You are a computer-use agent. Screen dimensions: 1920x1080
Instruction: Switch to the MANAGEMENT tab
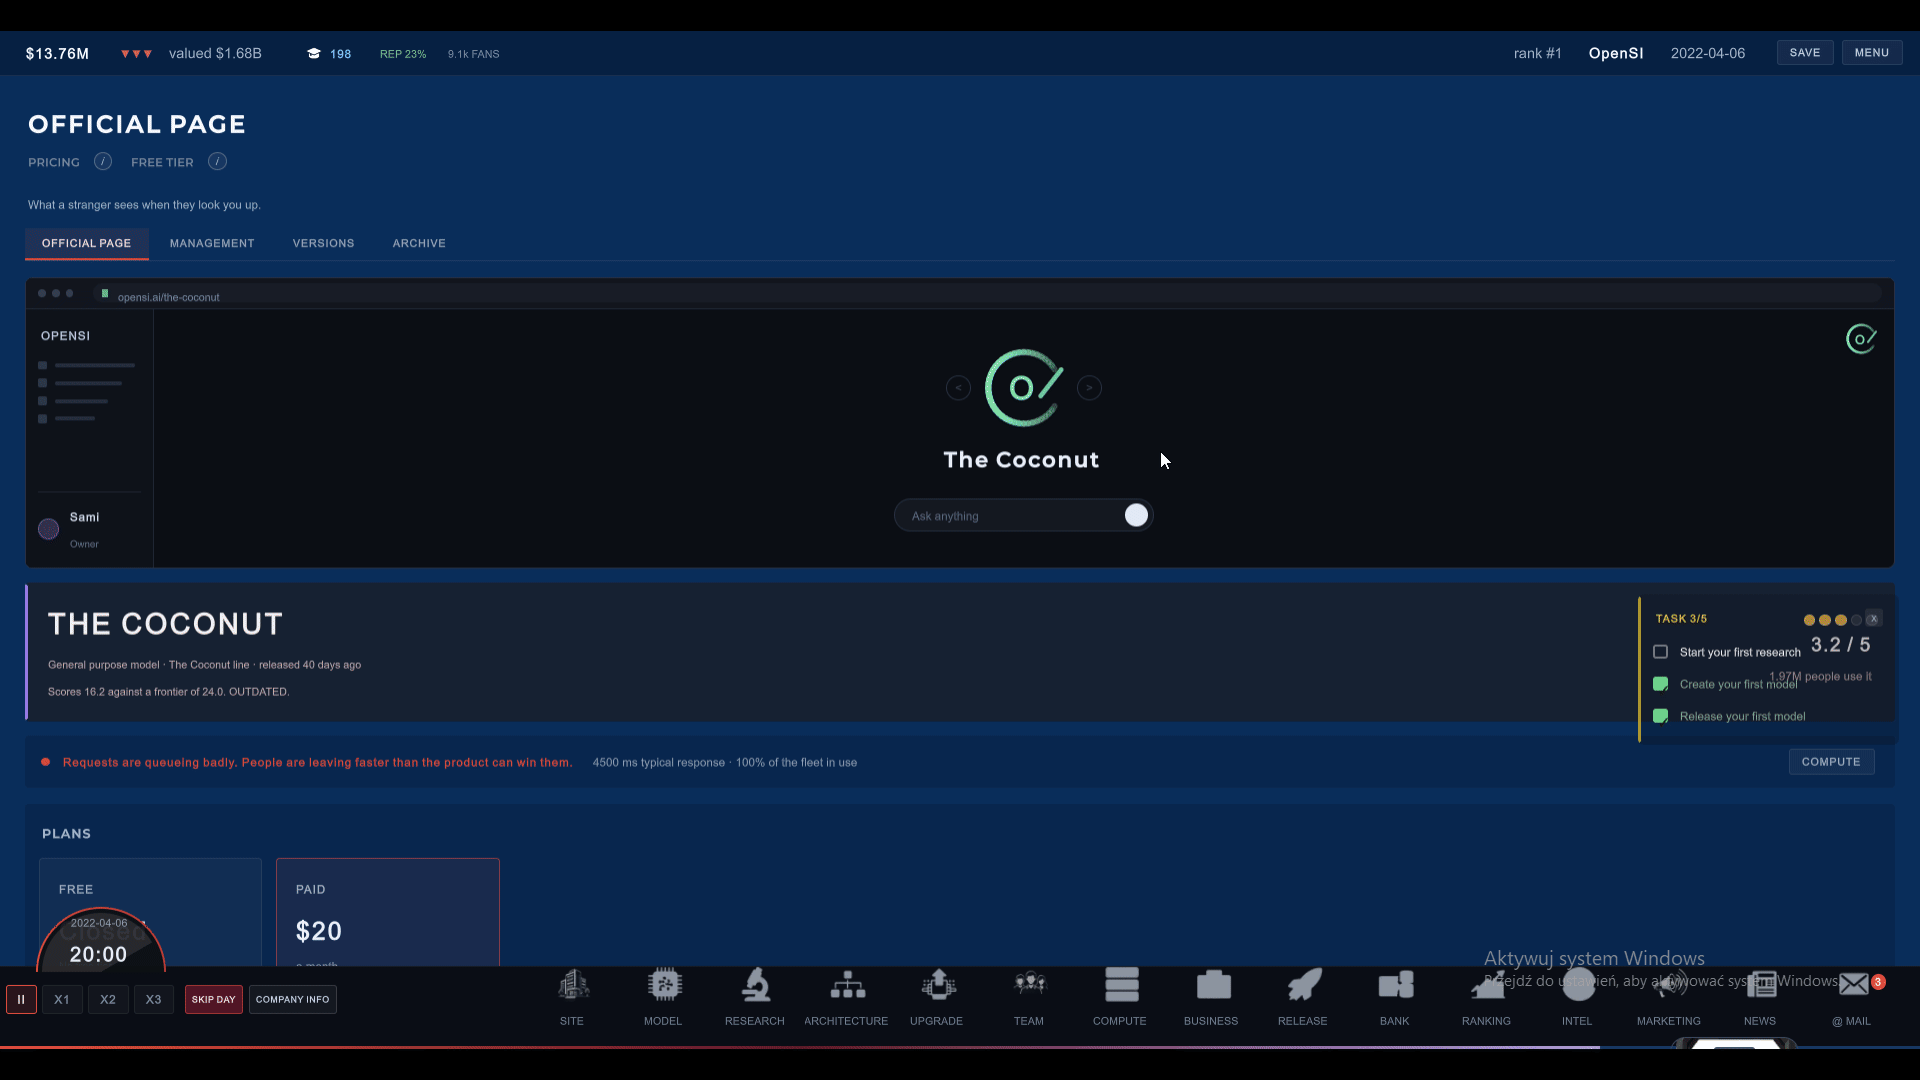click(x=212, y=243)
